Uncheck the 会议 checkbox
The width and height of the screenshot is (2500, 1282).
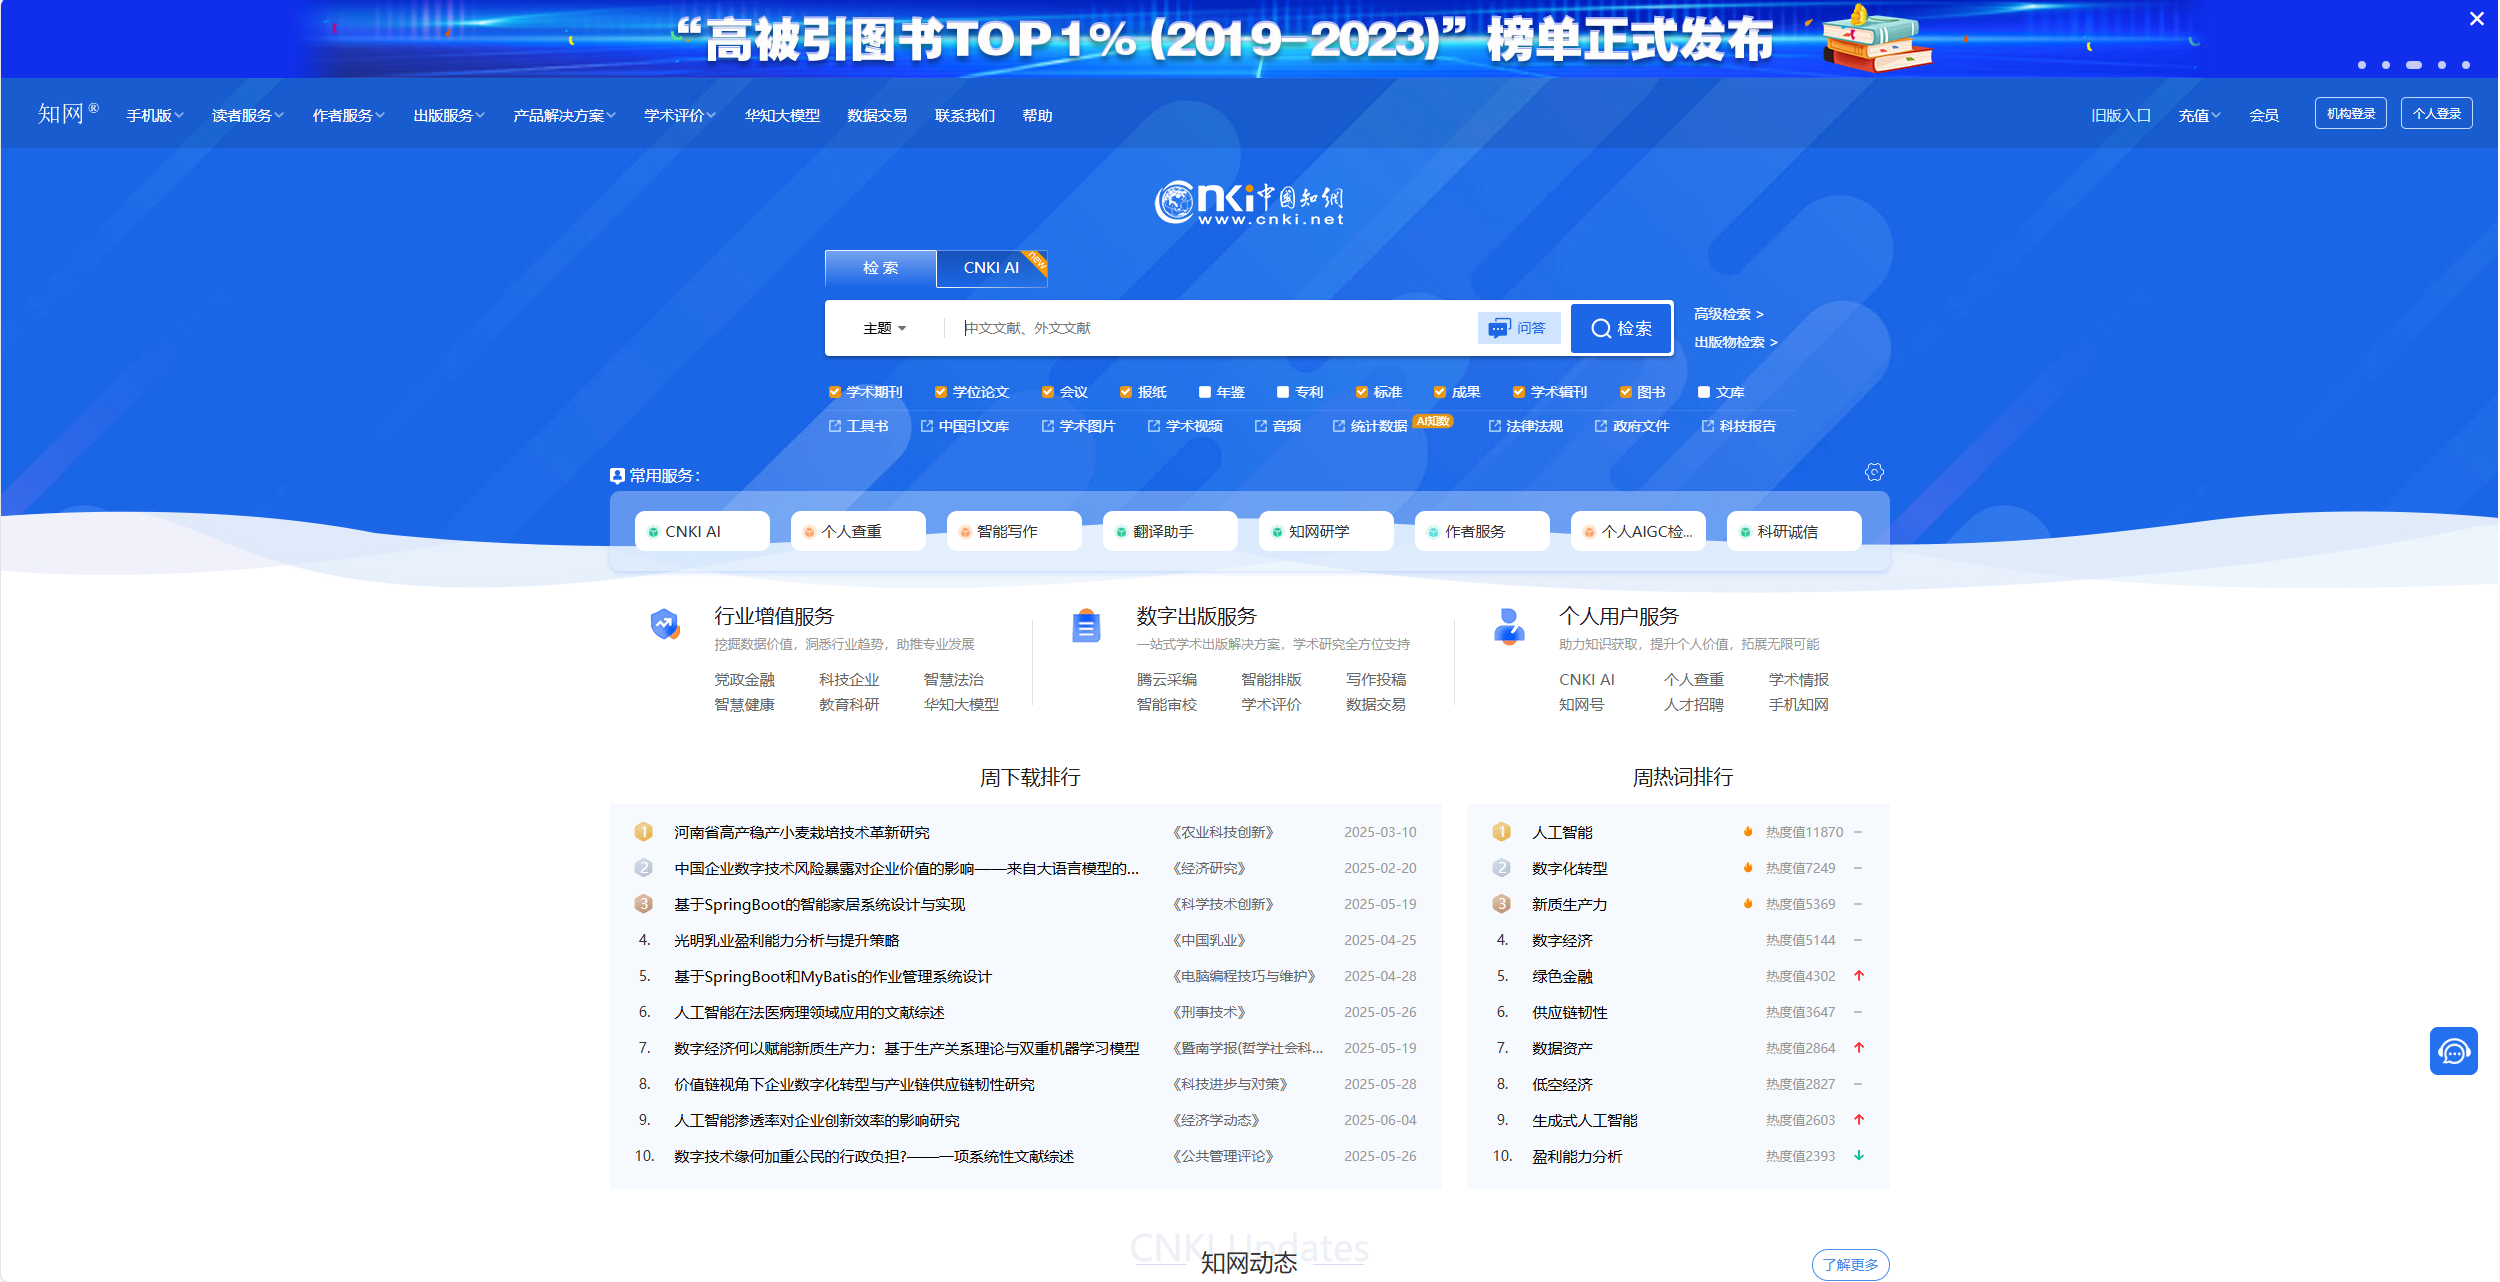point(1048,392)
